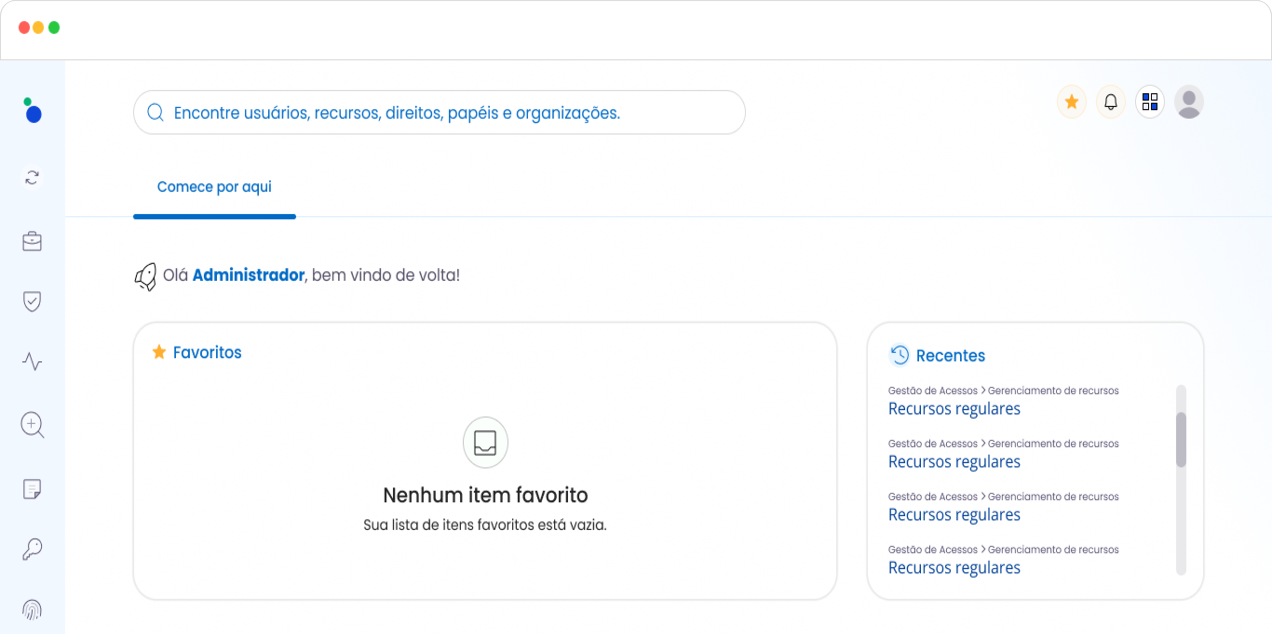Select the Comece por aqui tab
1272x634 pixels.
coord(214,187)
